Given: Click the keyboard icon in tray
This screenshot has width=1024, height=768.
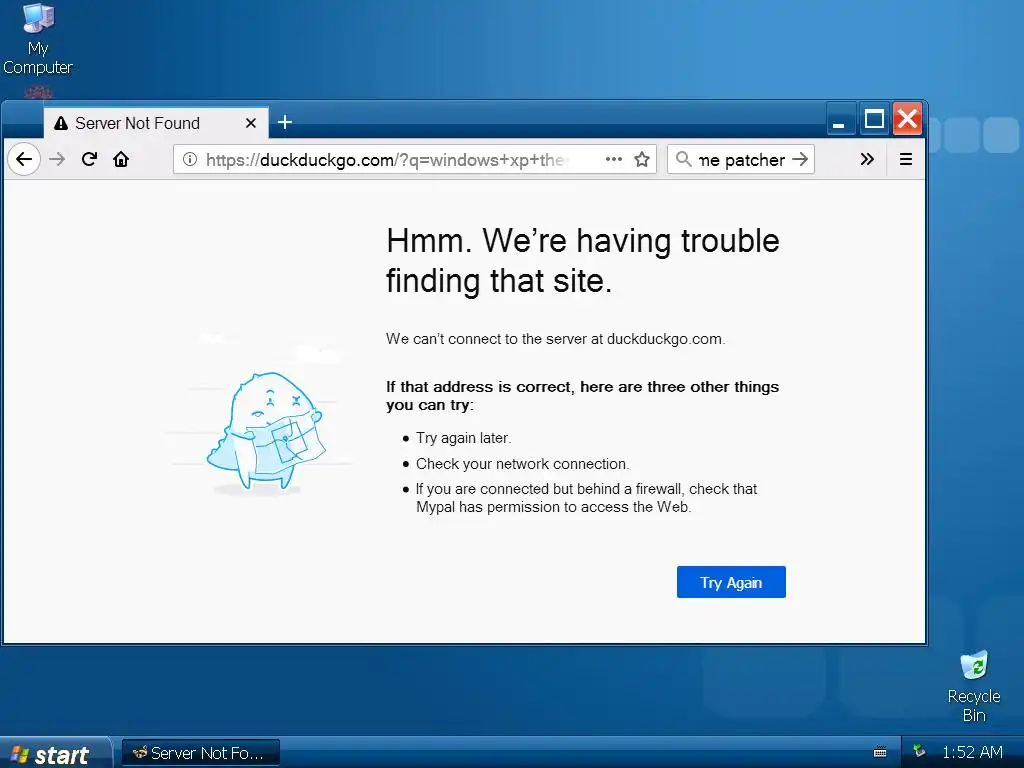Looking at the screenshot, I should tap(880, 752).
